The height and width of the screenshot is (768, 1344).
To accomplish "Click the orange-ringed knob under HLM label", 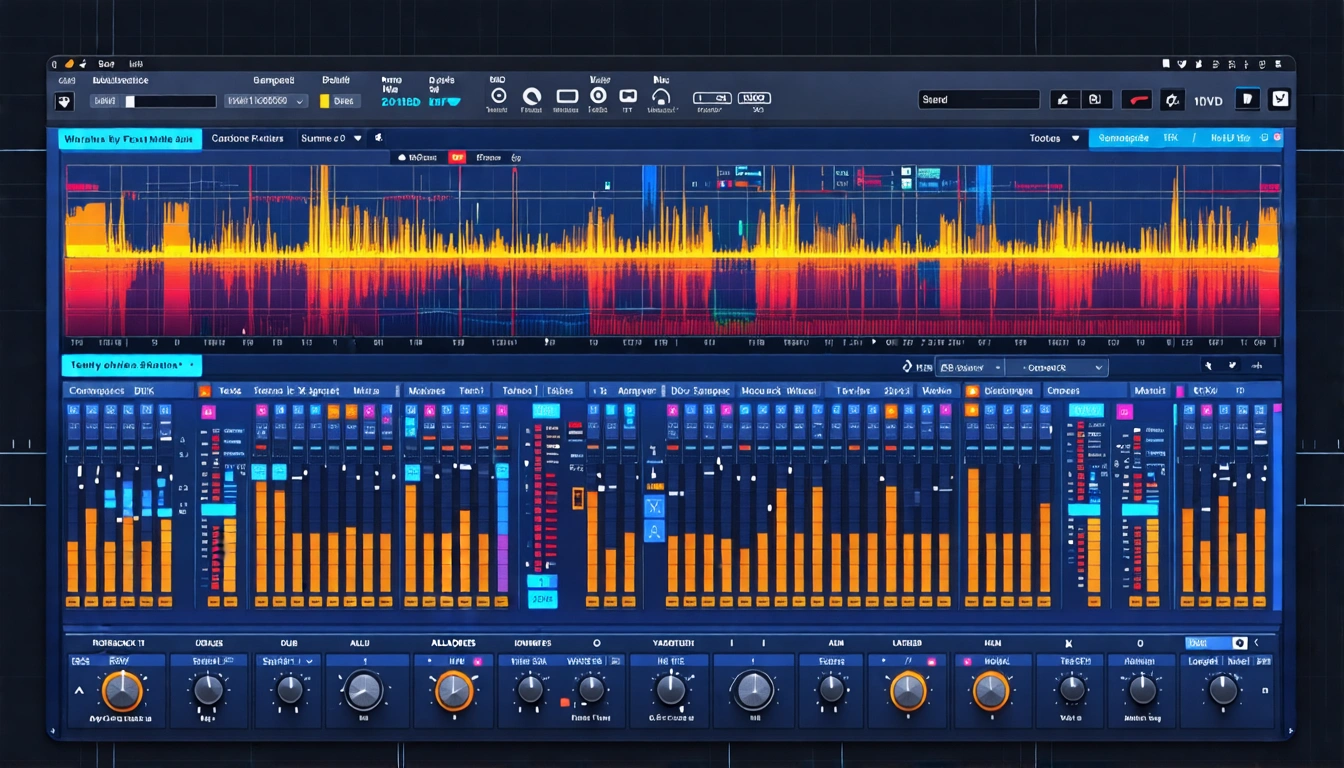I will click(990, 691).
